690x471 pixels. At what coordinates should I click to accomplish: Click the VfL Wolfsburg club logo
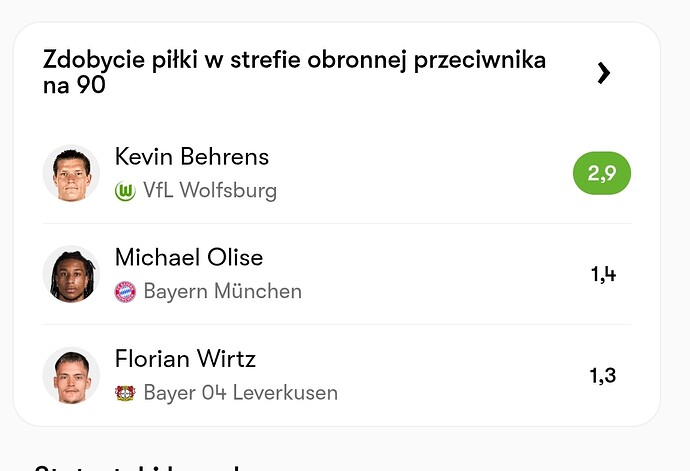pyautogui.click(x=125, y=190)
